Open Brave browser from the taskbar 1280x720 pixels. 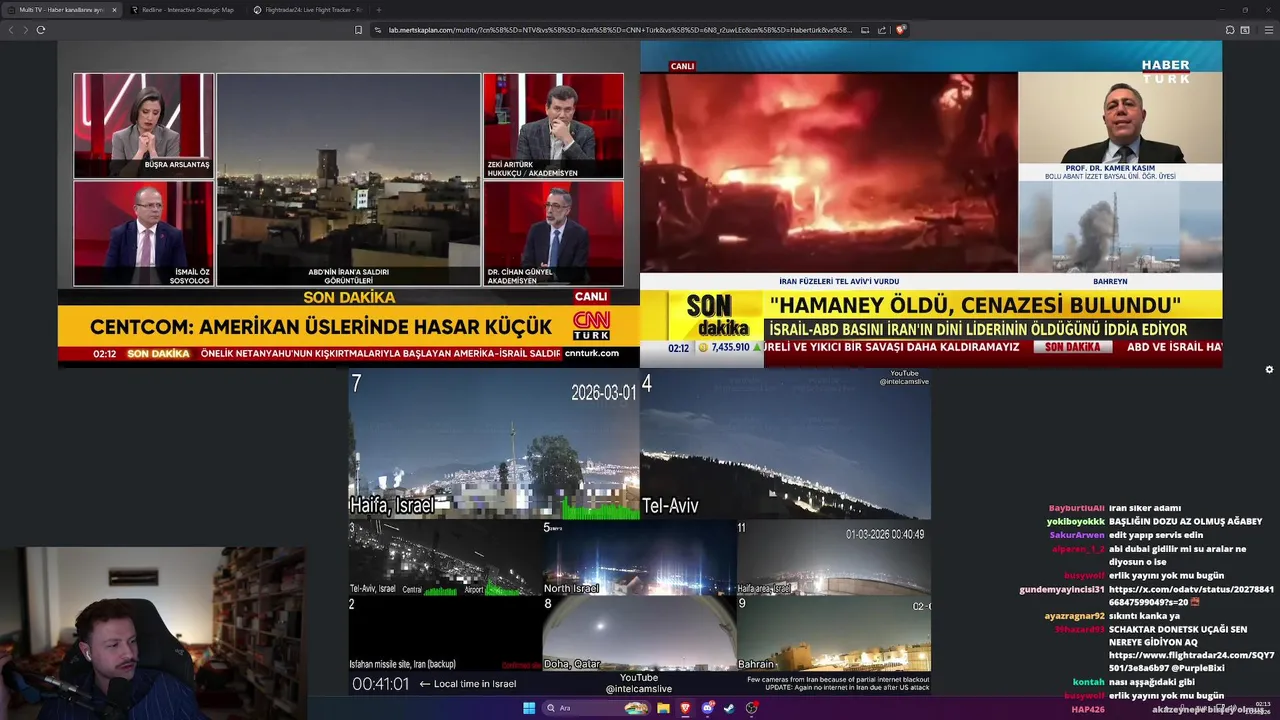click(x=686, y=708)
